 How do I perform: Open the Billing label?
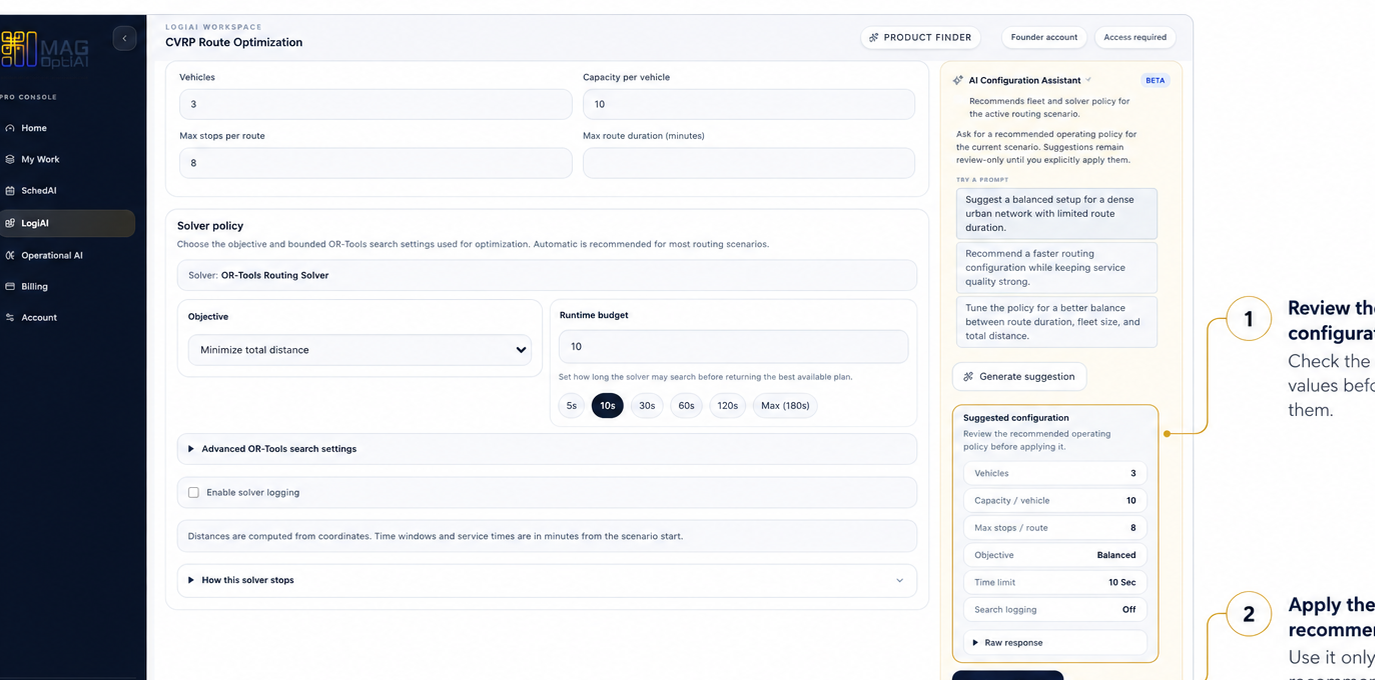coord(34,286)
